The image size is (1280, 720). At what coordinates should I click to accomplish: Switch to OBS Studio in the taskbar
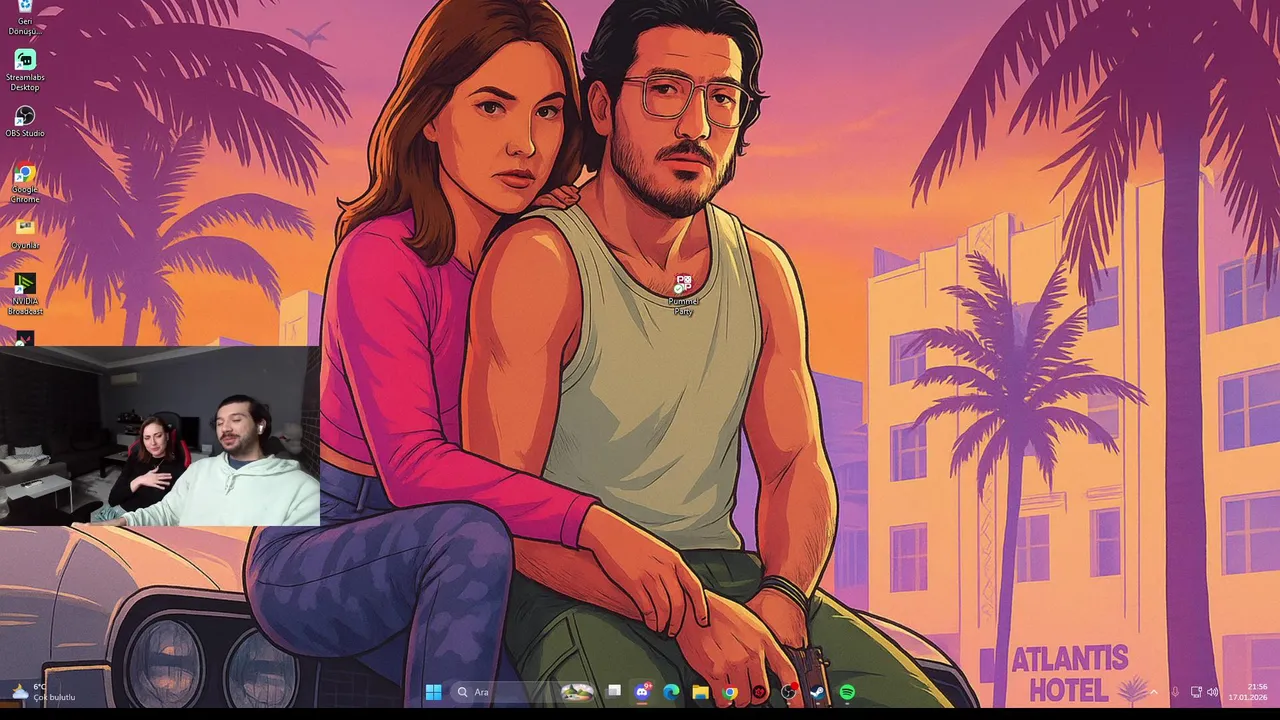pos(789,692)
